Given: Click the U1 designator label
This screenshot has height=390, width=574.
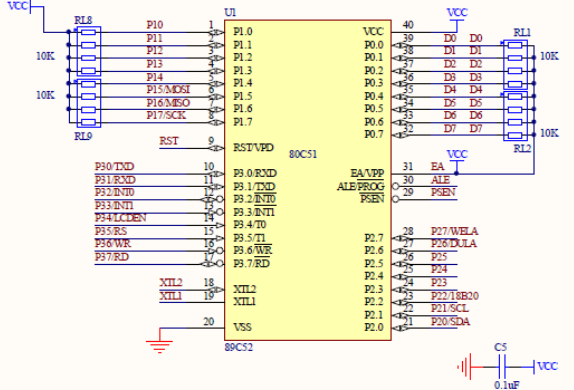Looking at the screenshot, I should pyautogui.click(x=230, y=13).
